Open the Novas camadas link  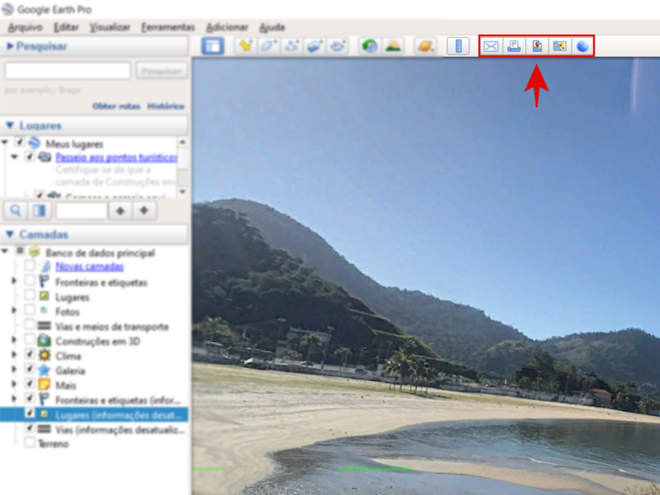pyautogui.click(x=89, y=266)
